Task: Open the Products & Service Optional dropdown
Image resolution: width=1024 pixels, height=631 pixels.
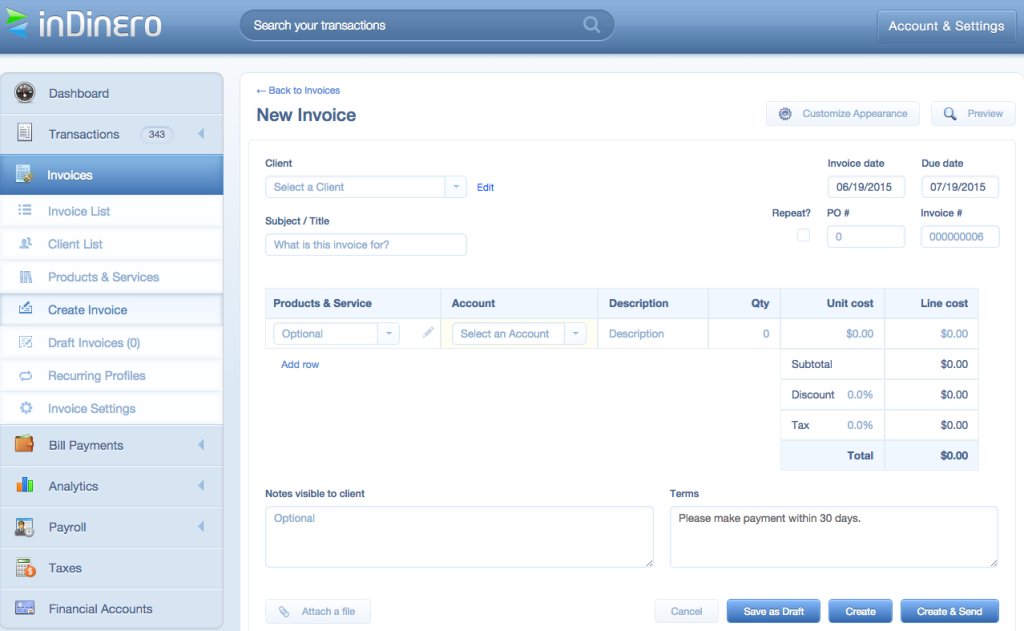Action: click(x=389, y=334)
